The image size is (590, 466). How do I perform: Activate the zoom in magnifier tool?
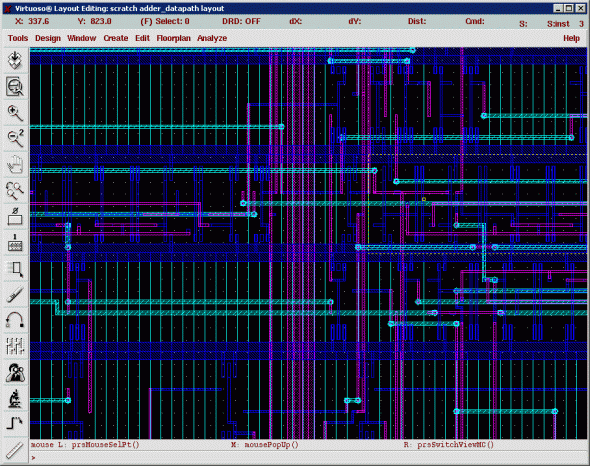tap(15, 113)
